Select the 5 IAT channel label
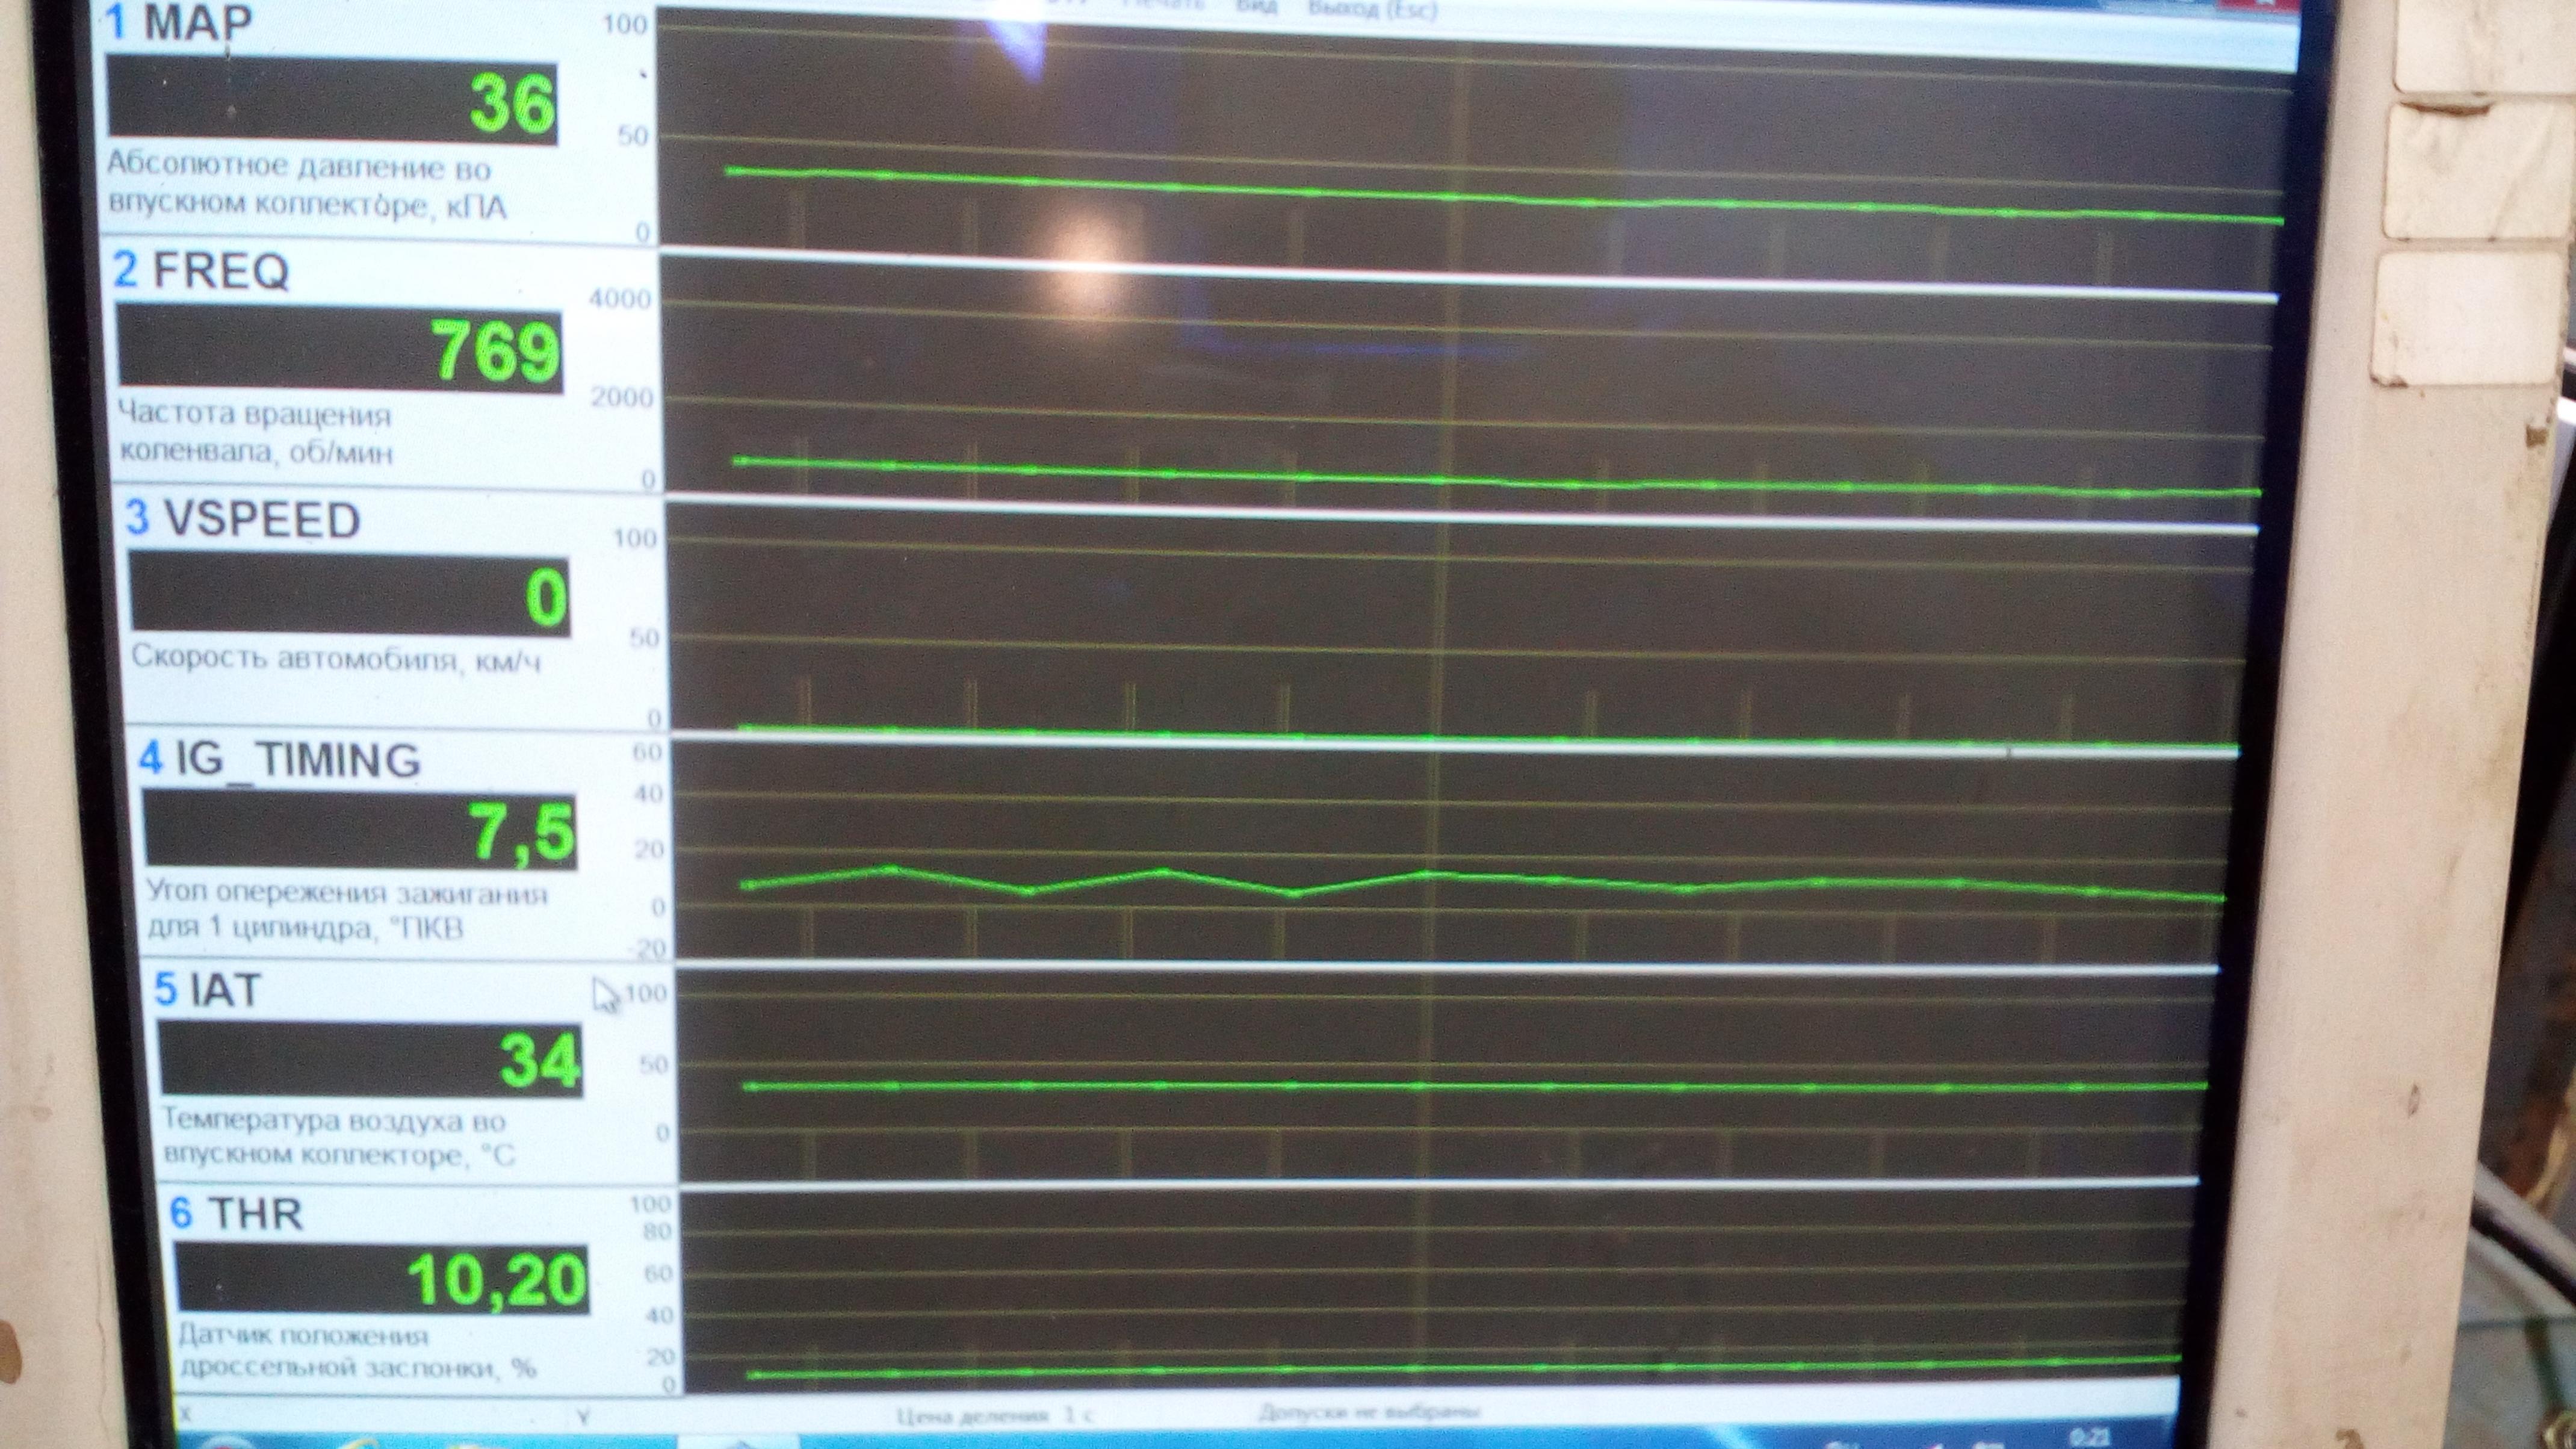The width and height of the screenshot is (2576, 1449). click(x=207, y=989)
